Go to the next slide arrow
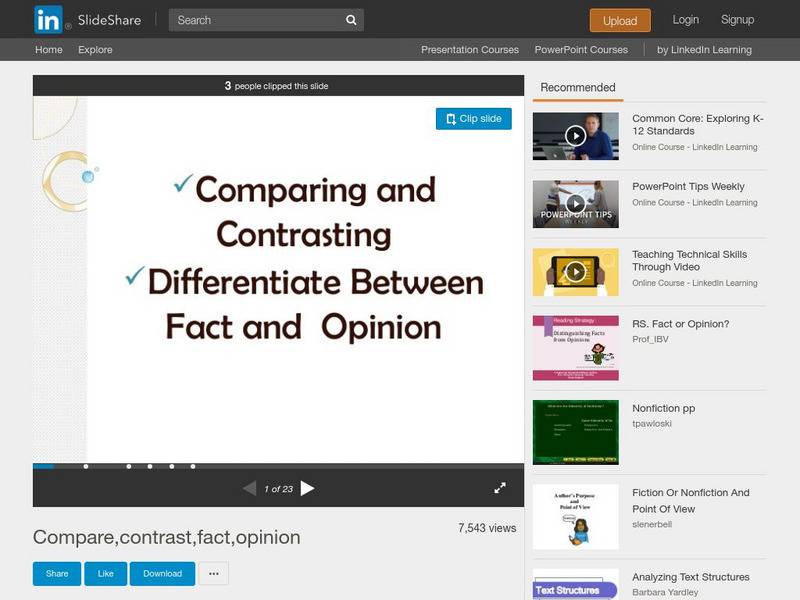The width and height of the screenshot is (800, 600). click(307, 488)
